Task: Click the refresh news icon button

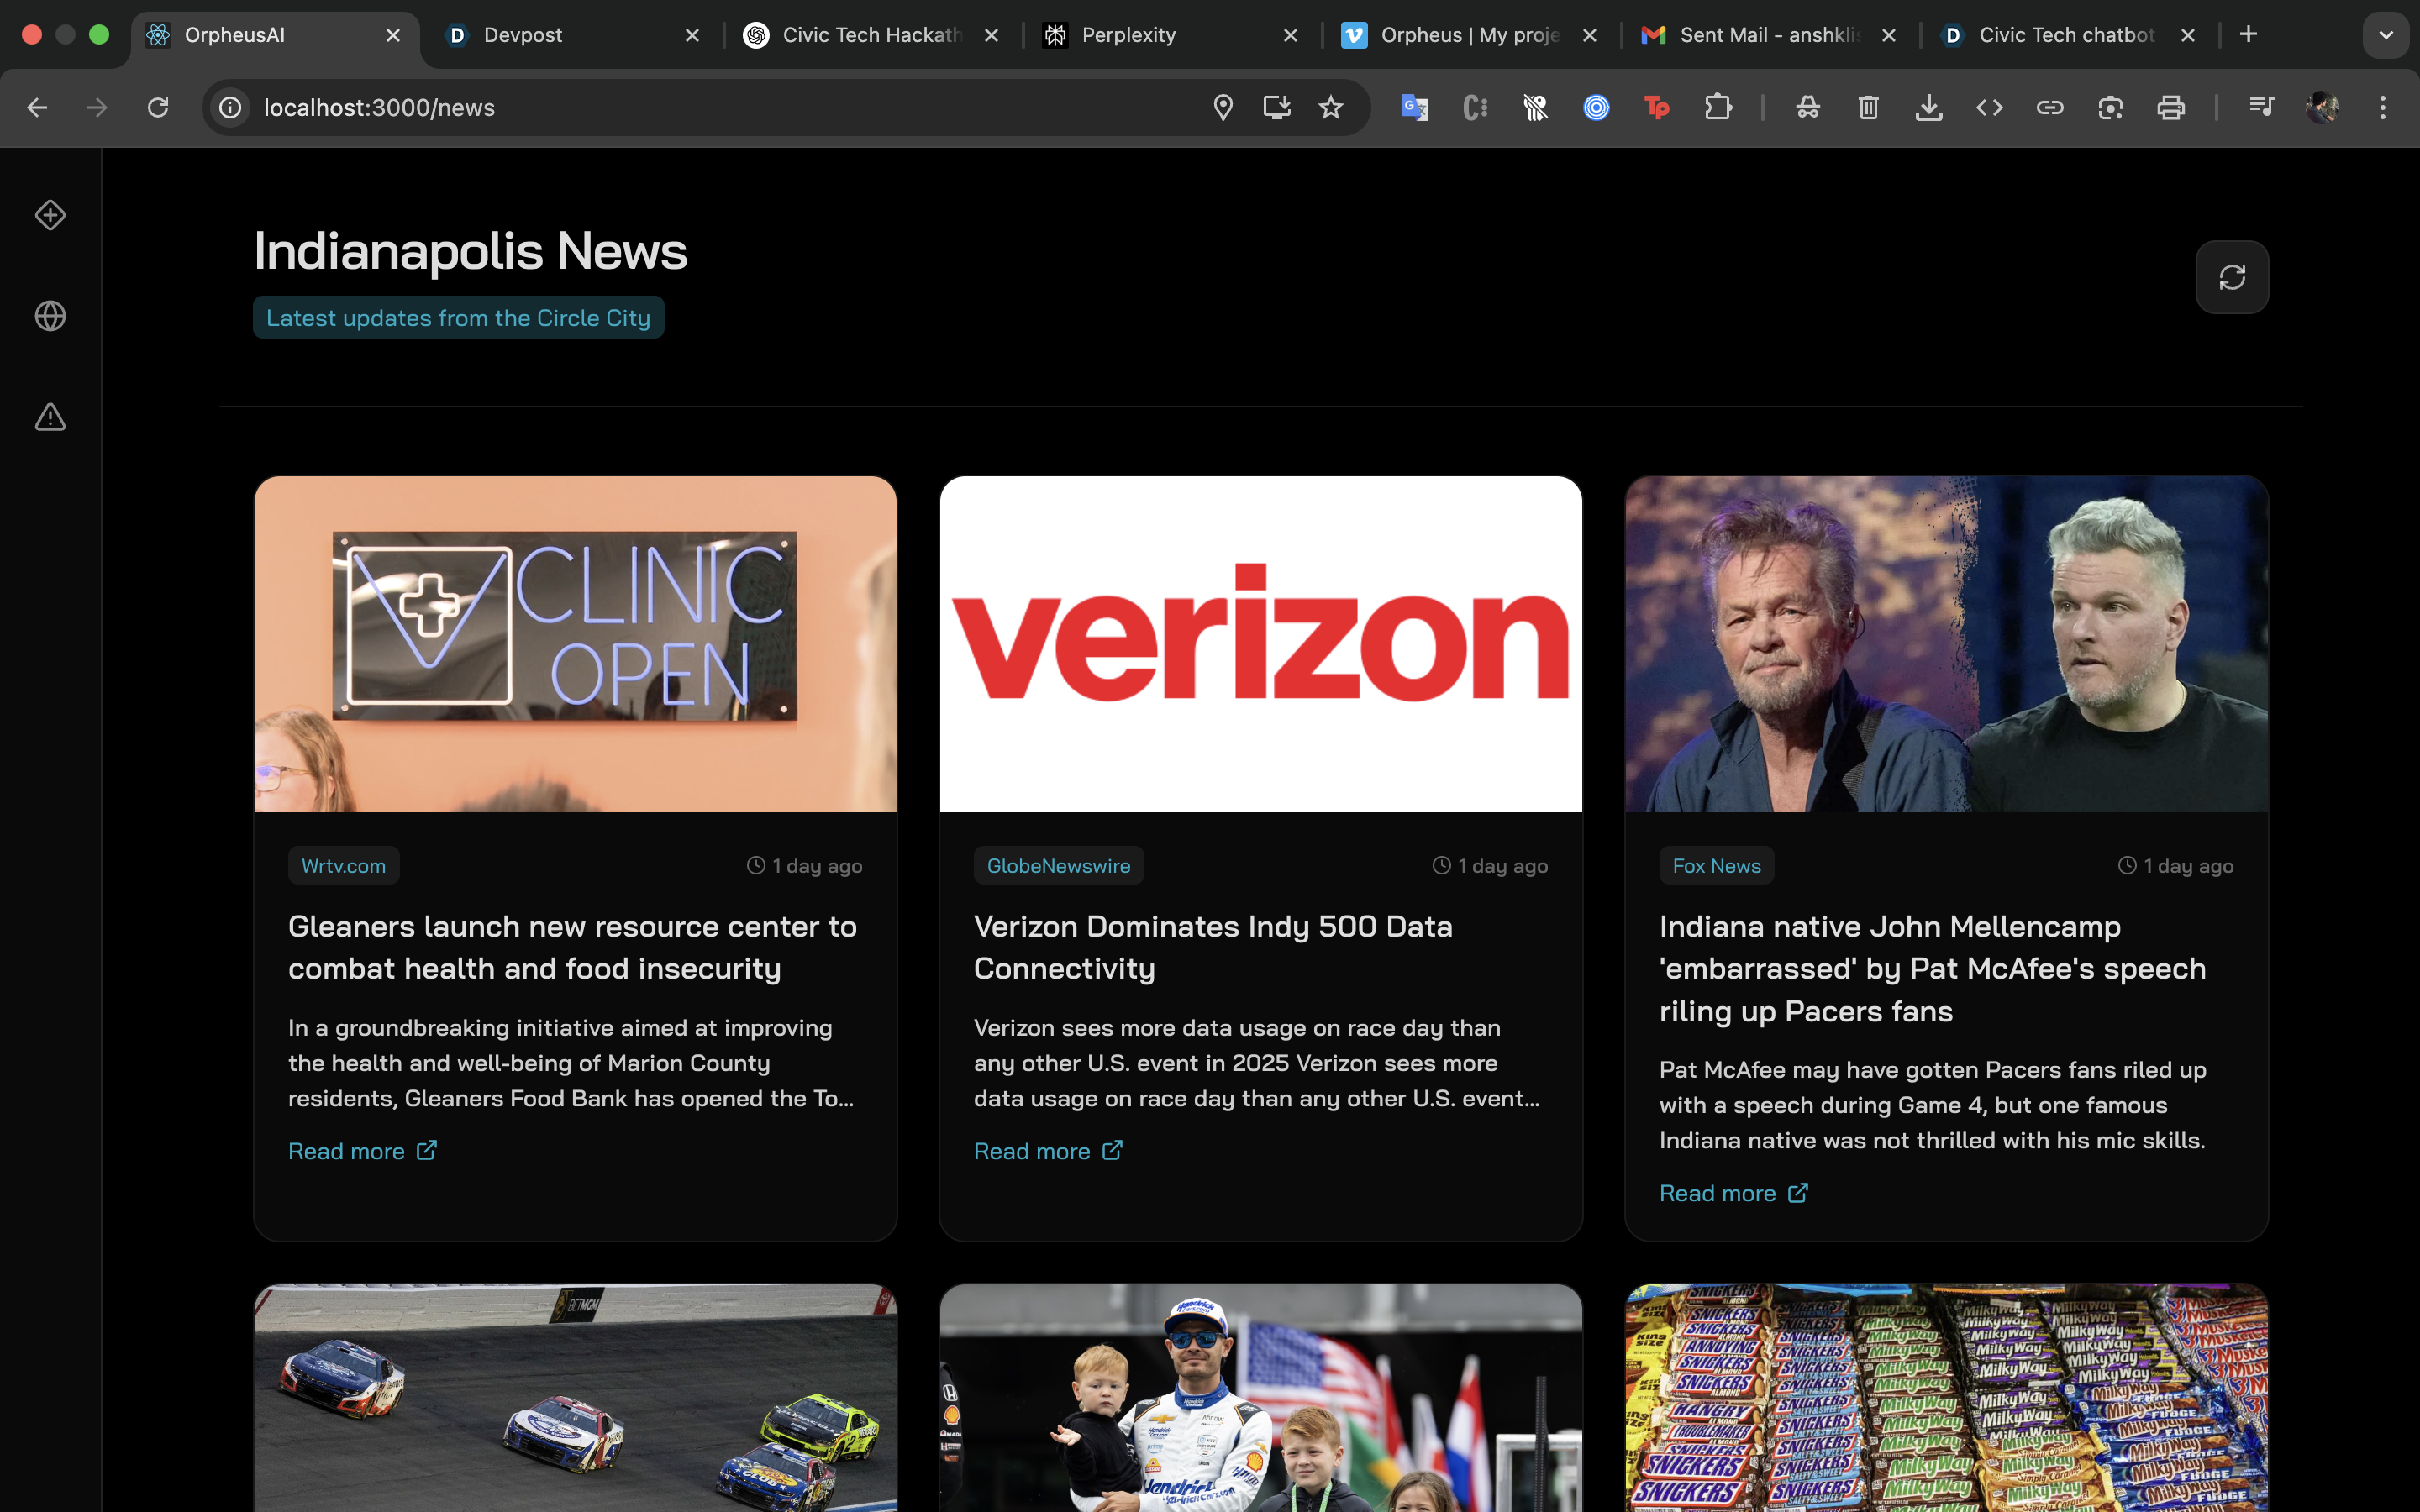Action: tap(2231, 277)
